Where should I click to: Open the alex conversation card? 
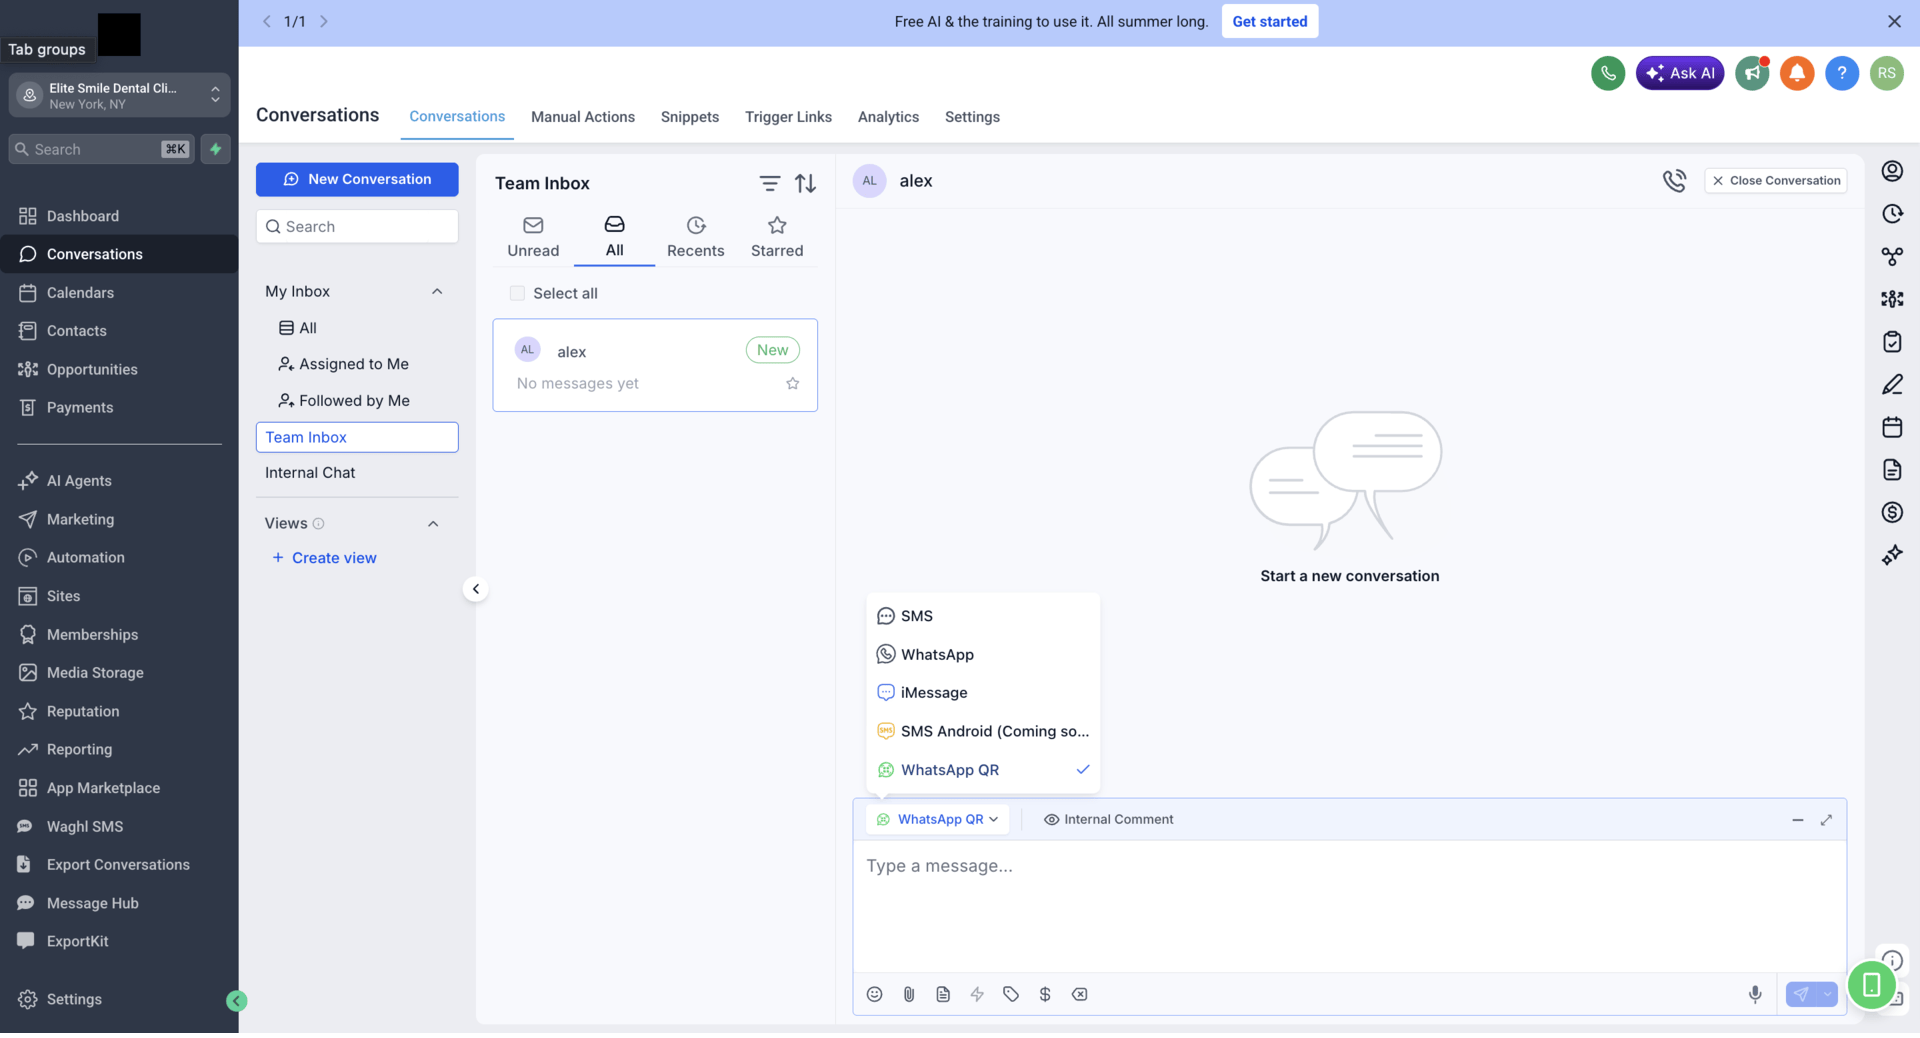tap(655, 365)
